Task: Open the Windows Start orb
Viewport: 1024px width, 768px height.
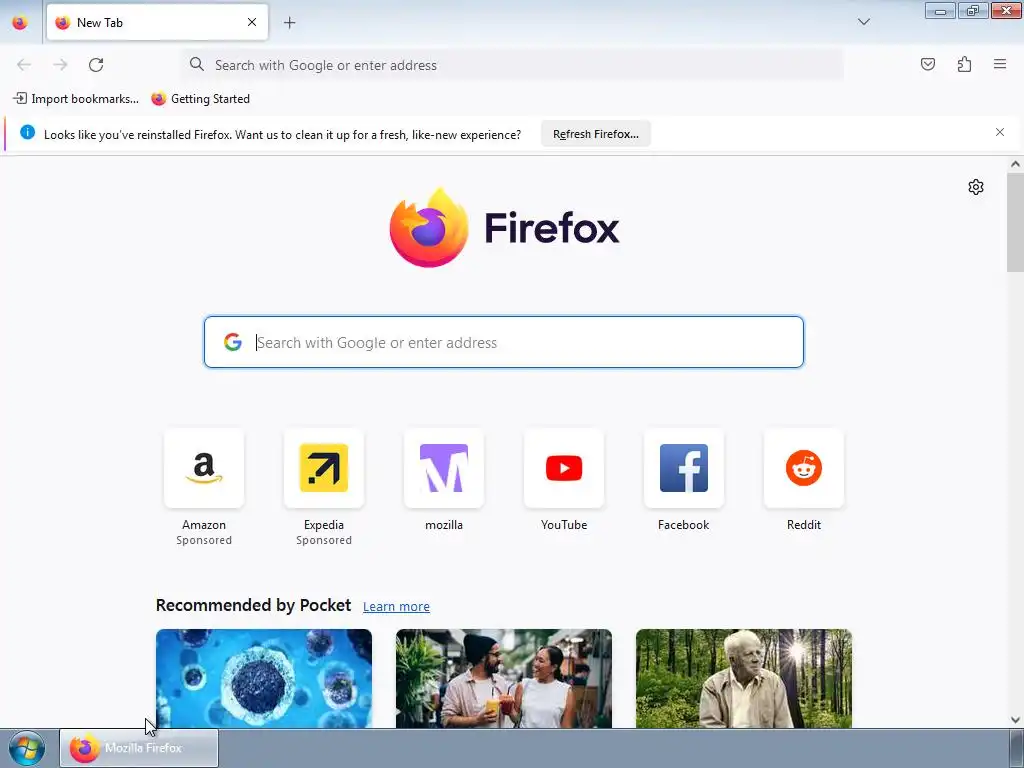Action: 27,748
